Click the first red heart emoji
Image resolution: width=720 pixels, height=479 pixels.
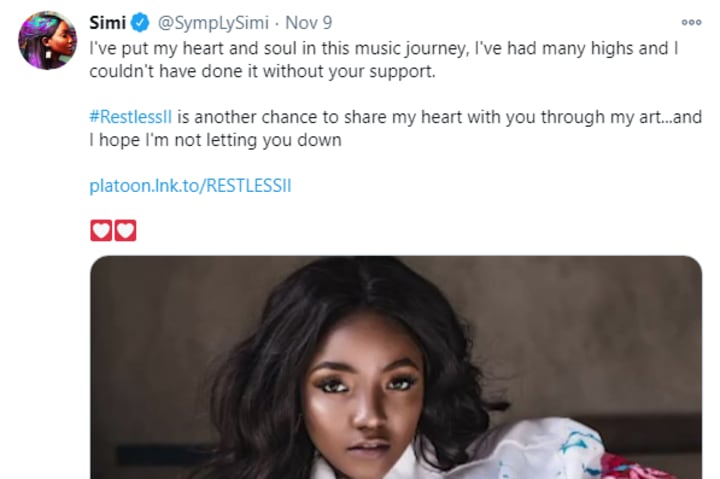coord(101,230)
